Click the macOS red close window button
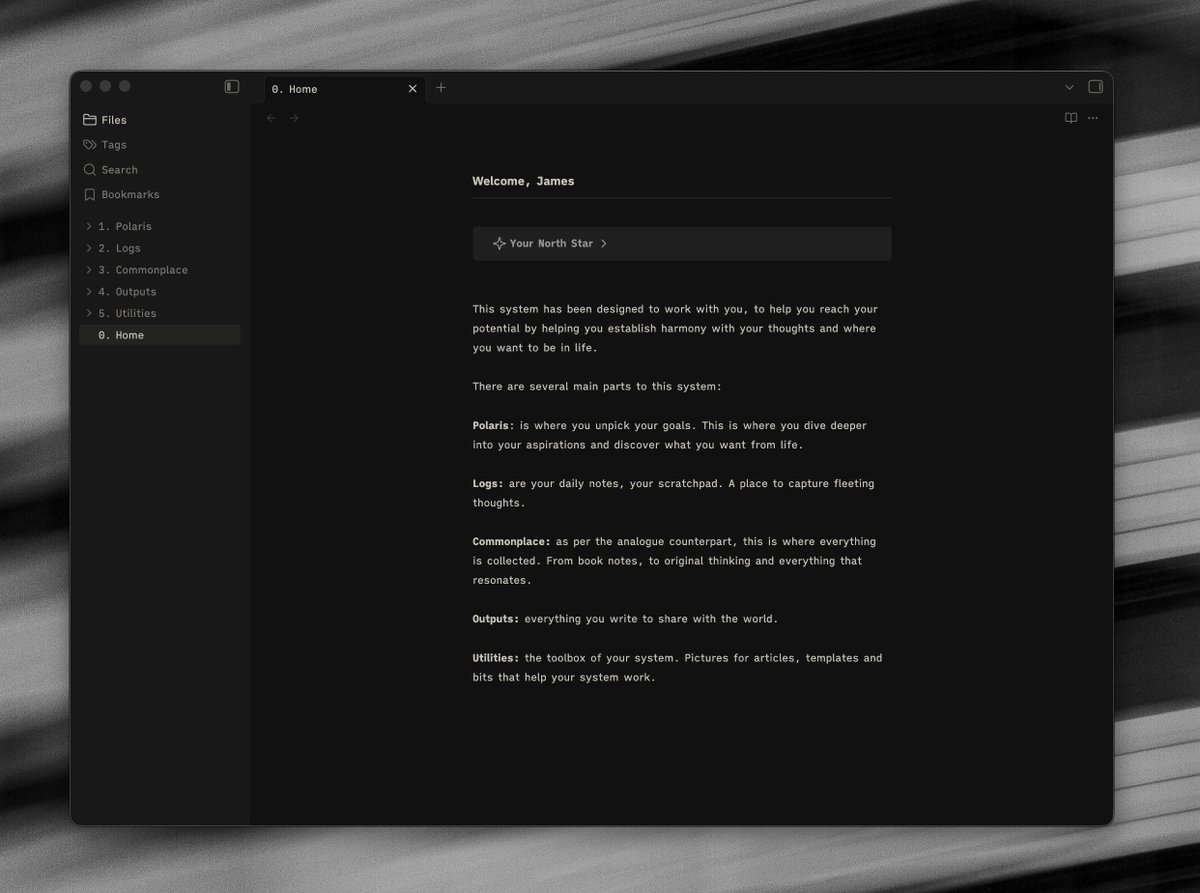1200x893 pixels. tap(86, 87)
